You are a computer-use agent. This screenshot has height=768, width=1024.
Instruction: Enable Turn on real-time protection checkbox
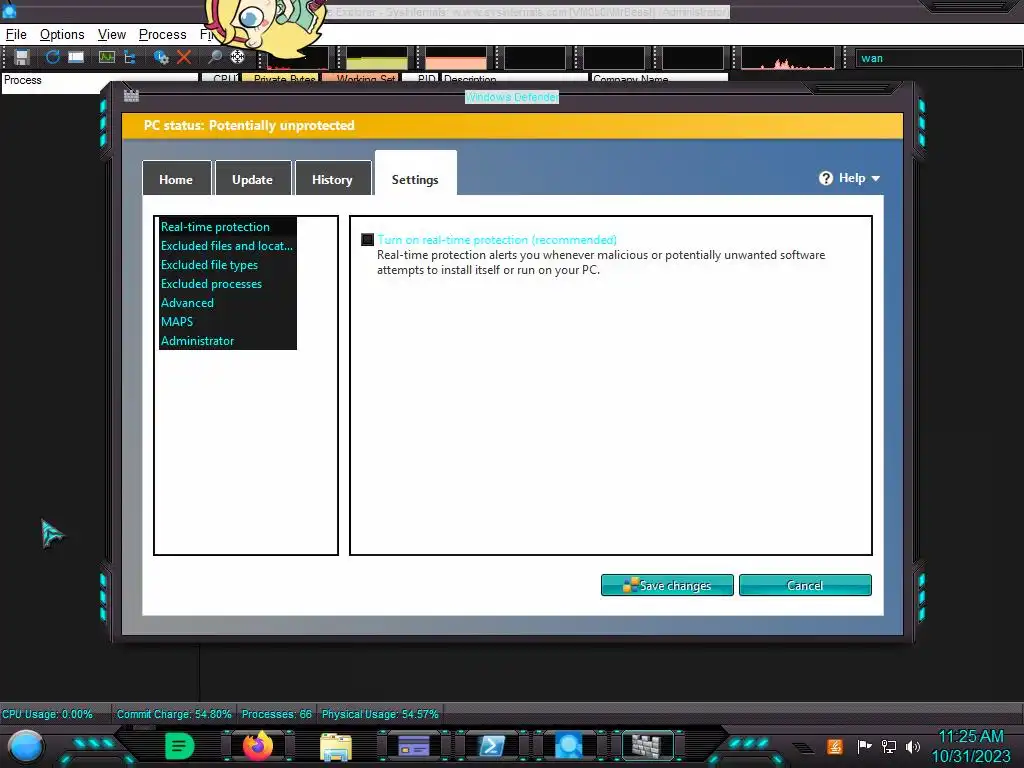pyautogui.click(x=368, y=240)
